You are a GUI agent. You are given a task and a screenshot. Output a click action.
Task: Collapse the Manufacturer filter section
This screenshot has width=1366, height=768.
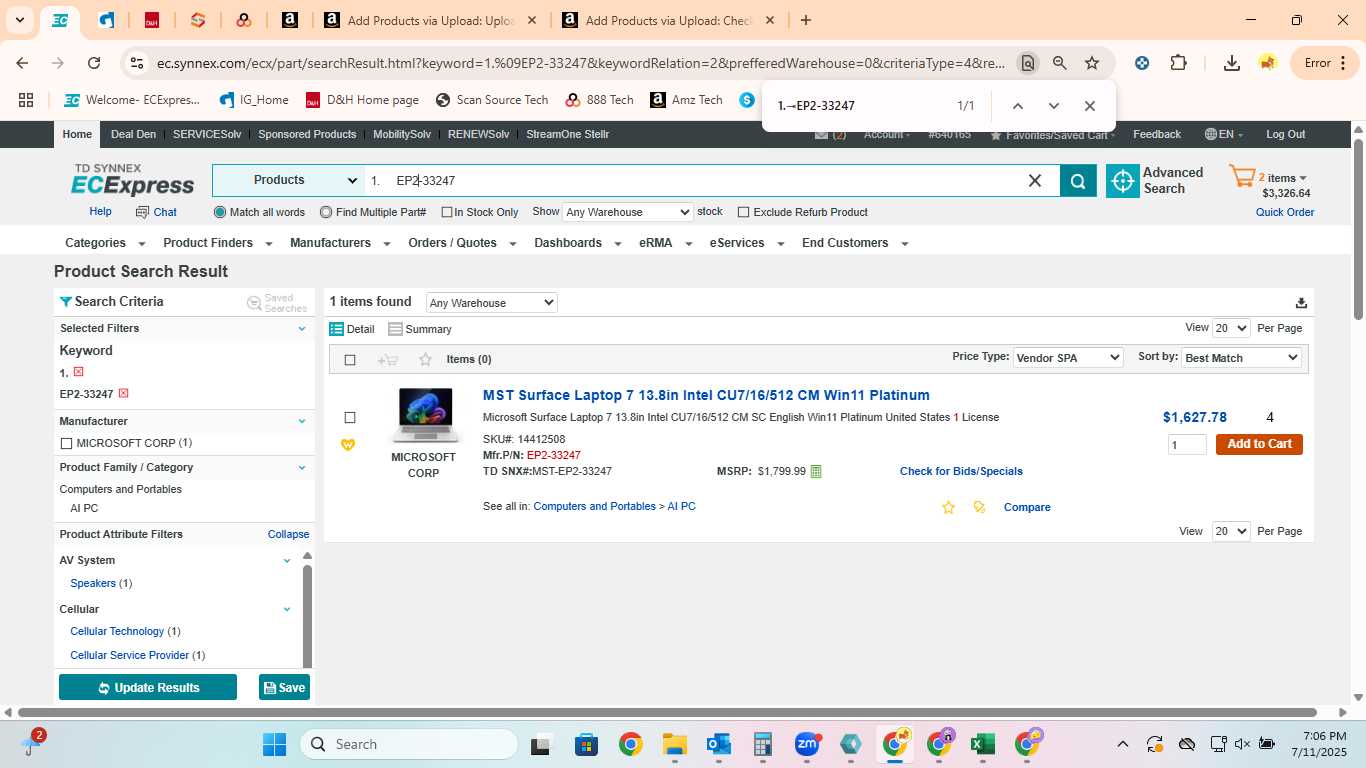(302, 421)
